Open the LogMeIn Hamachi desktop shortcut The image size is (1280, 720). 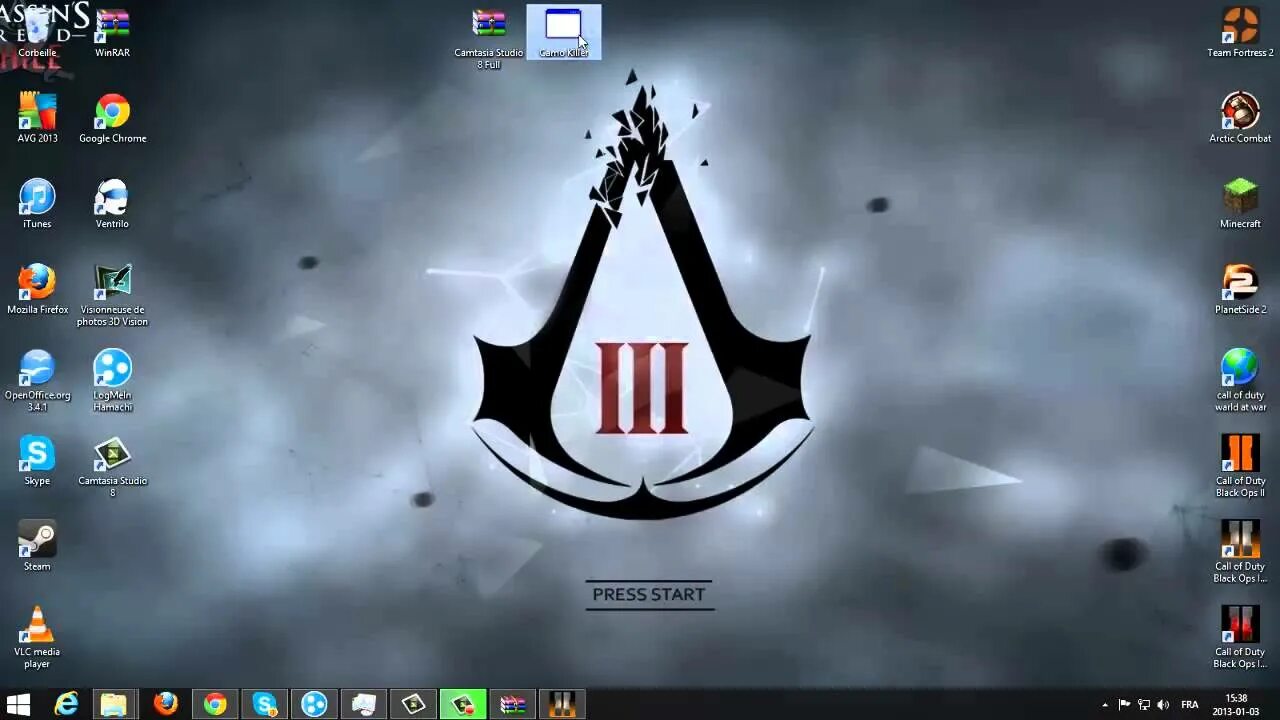point(112,380)
